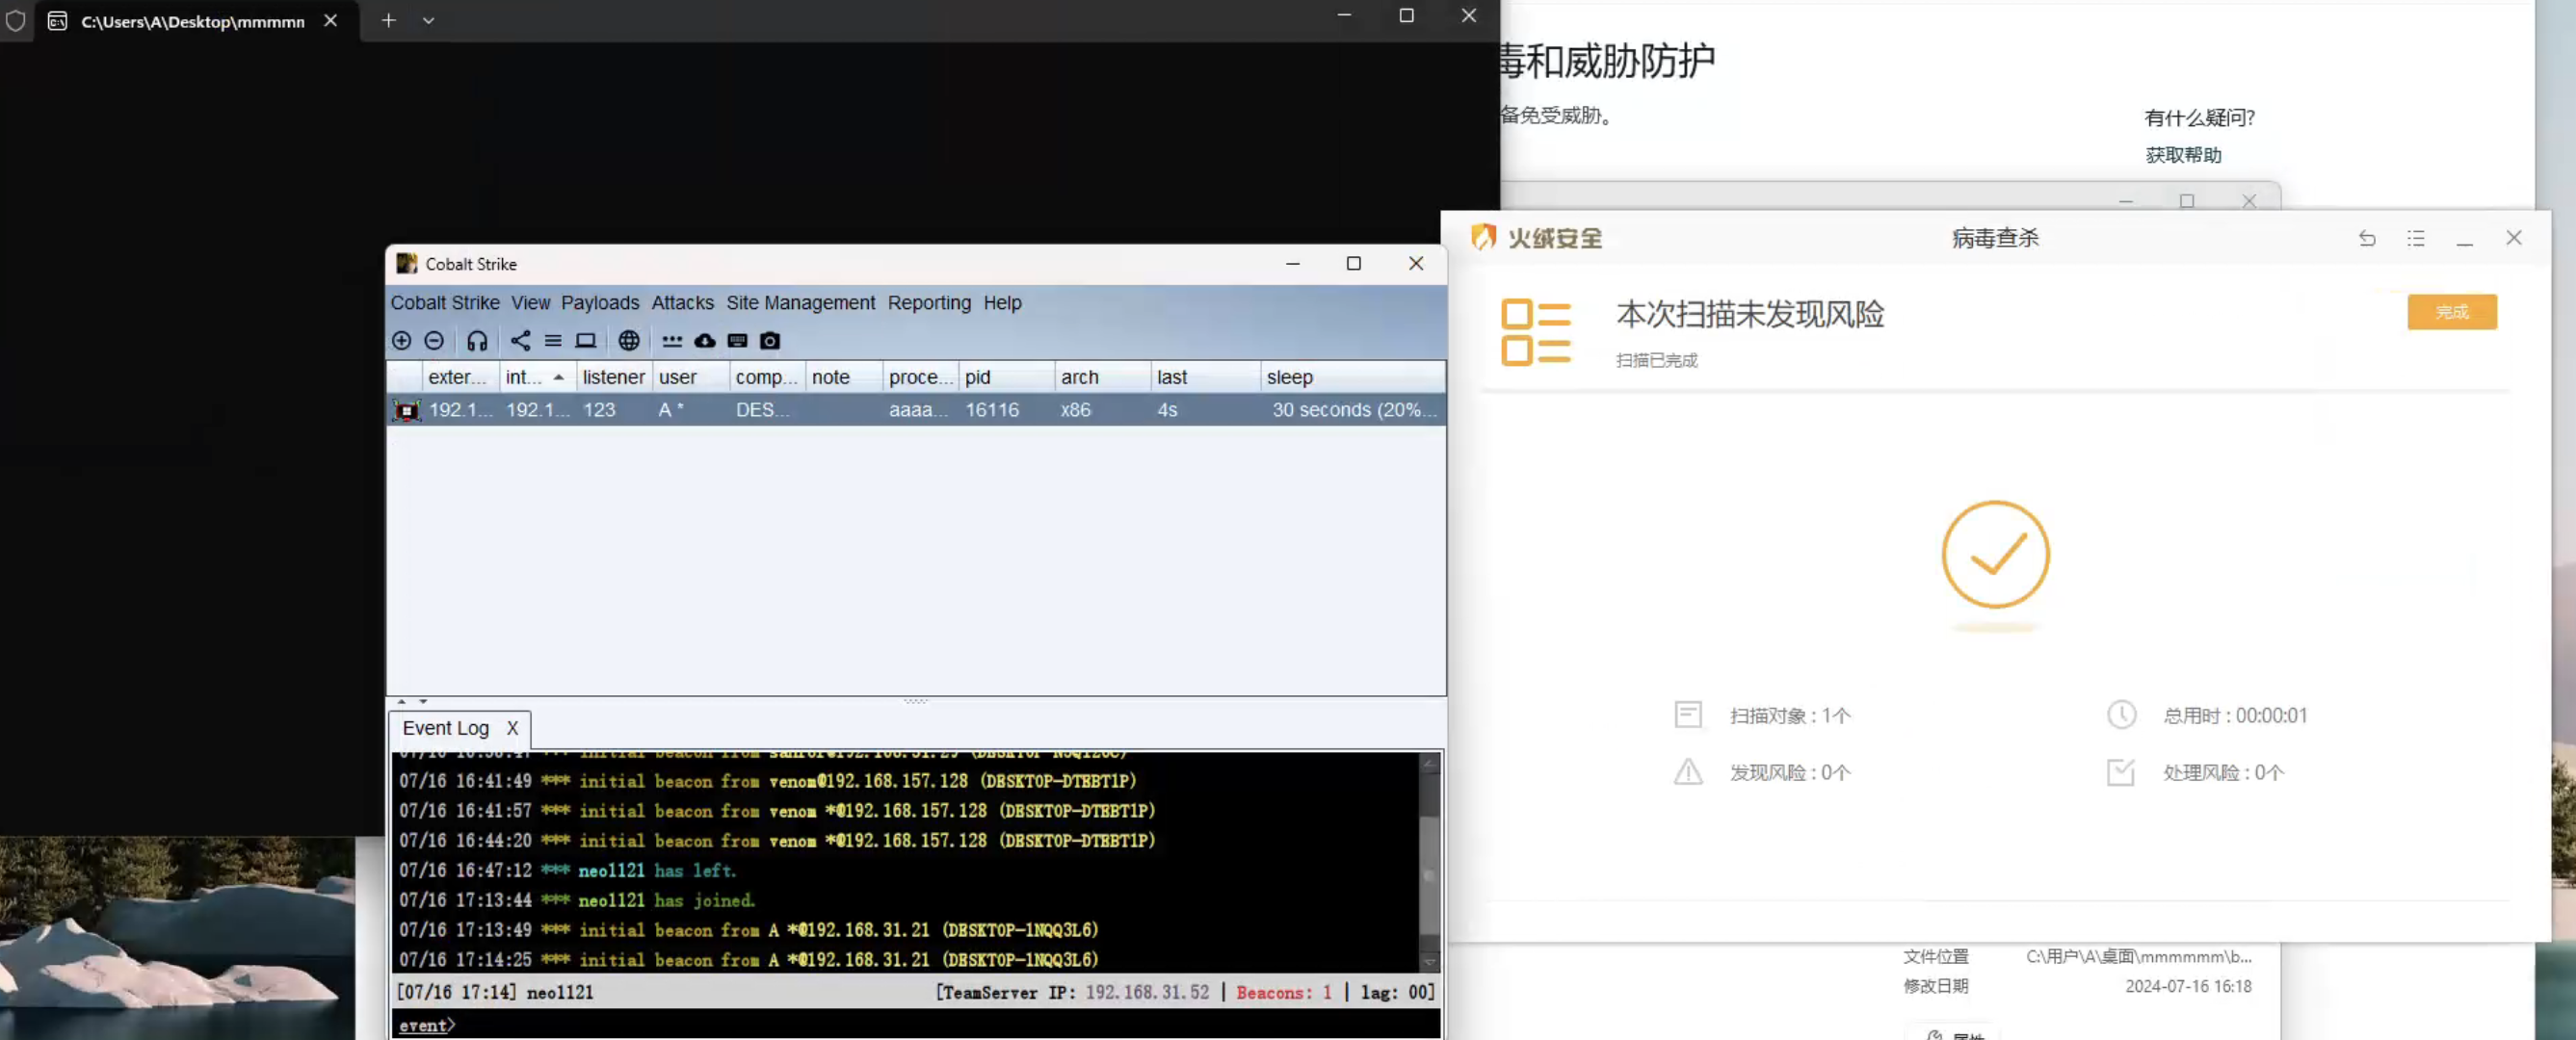This screenshot has height=1040, width=2576.
Task: Switch to pivot graph view via share icon
Action: (520, 341)
